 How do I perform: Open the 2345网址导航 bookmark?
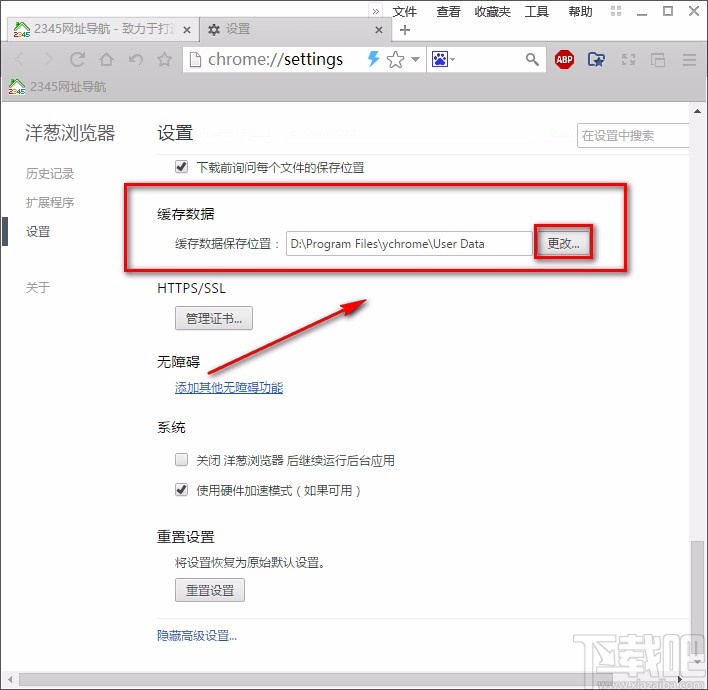tap(57, 86)
